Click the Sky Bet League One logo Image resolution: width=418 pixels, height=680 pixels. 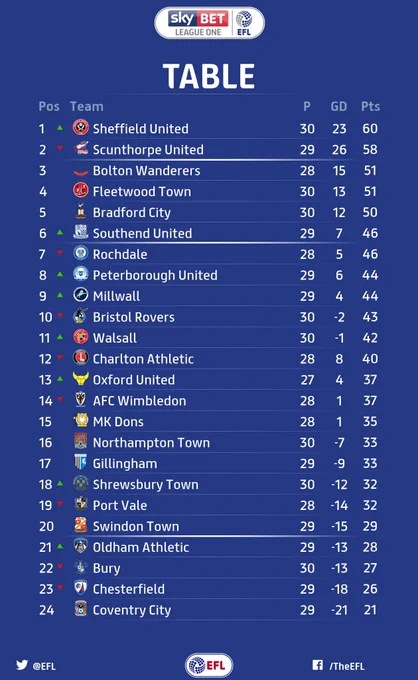pos(209,23)
